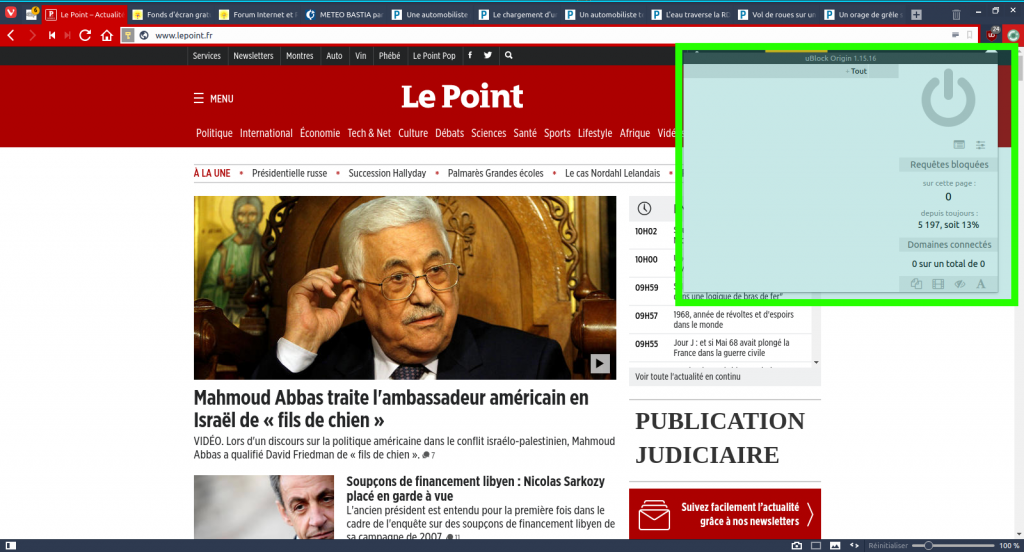The height and width of the screenshot is (552, 1024).
Task: Switch to L'eau traverse la RD tab
Action: (x=691, y=14)
